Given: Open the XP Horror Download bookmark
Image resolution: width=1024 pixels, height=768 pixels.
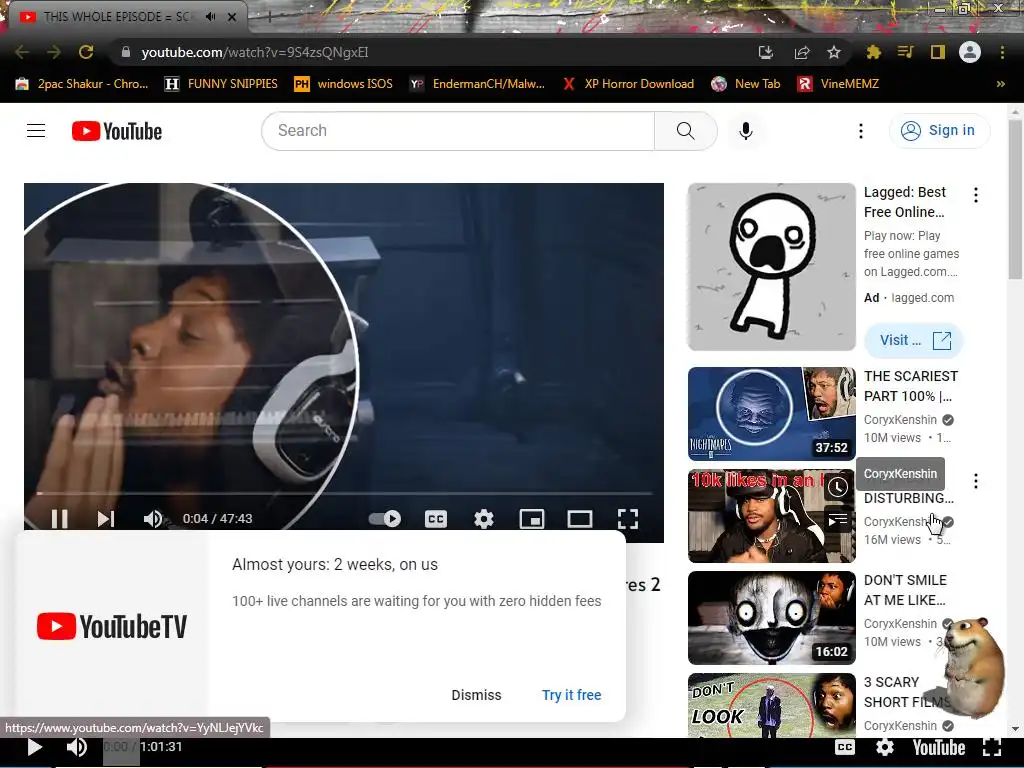Looking at the screenshot, I should tap(628, 84).
